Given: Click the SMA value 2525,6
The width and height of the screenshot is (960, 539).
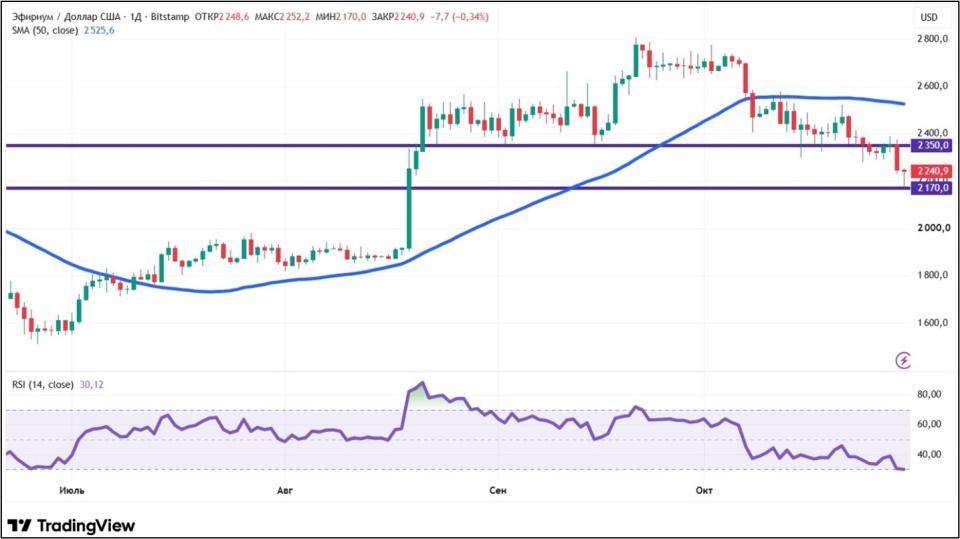Looking at the screenshot, I should click(99, 30).
